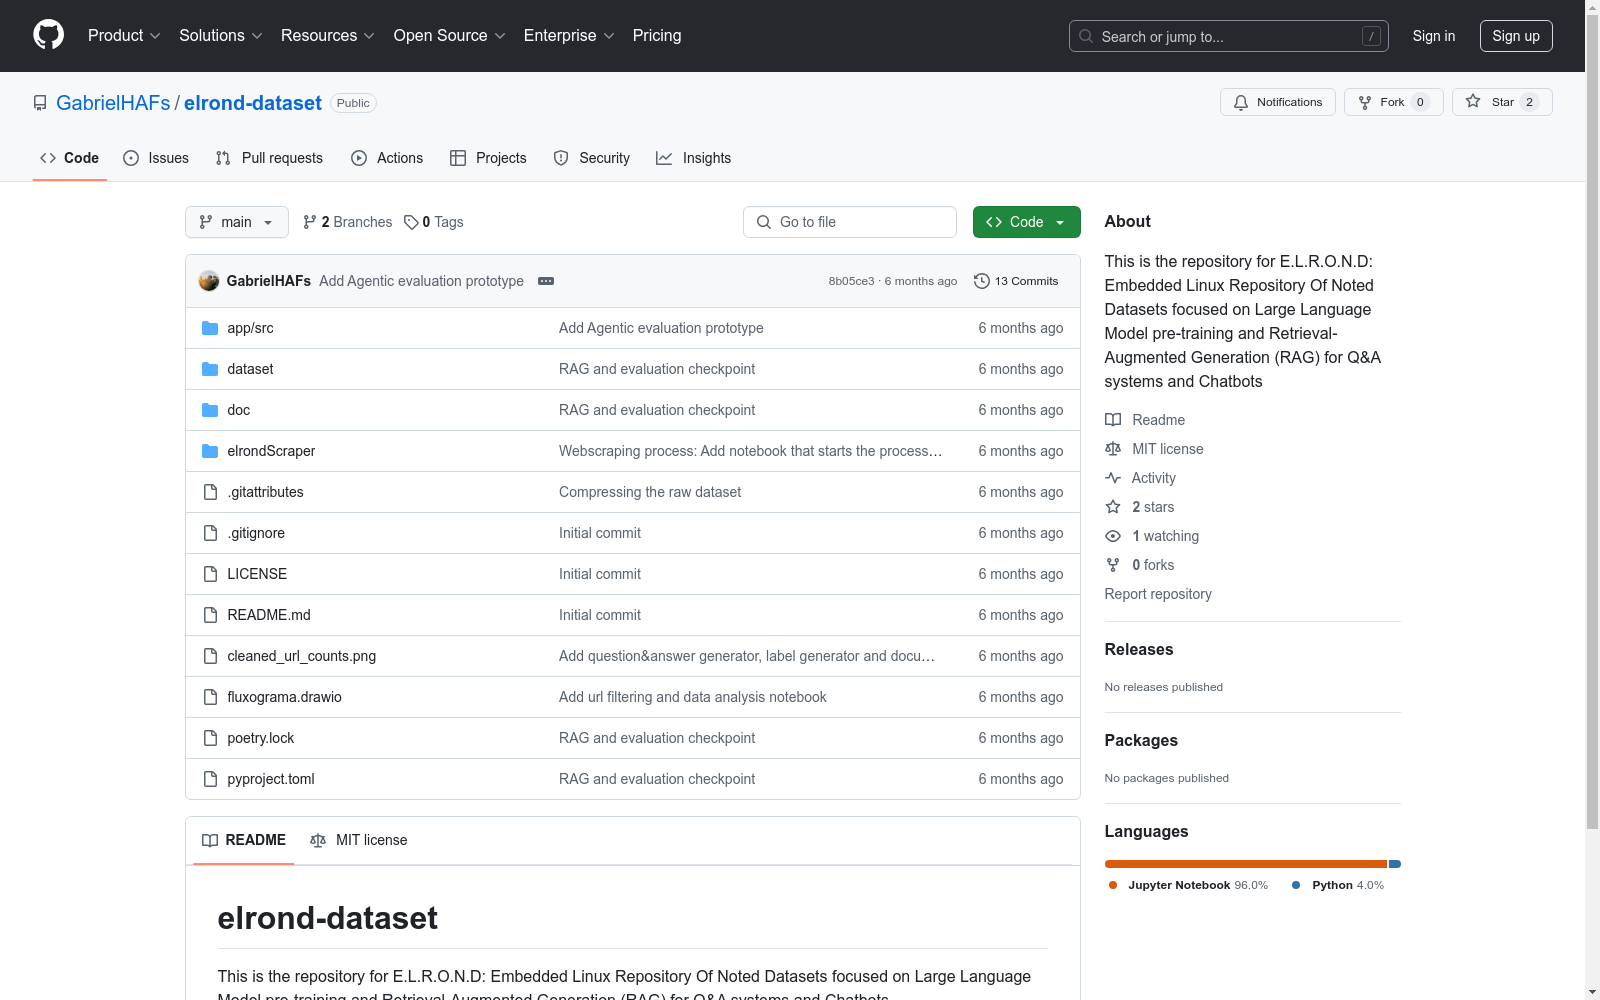This screenshot has height=1000, width=1600.
Task: Switch to the Projects tab
Action: pos(488,158)
